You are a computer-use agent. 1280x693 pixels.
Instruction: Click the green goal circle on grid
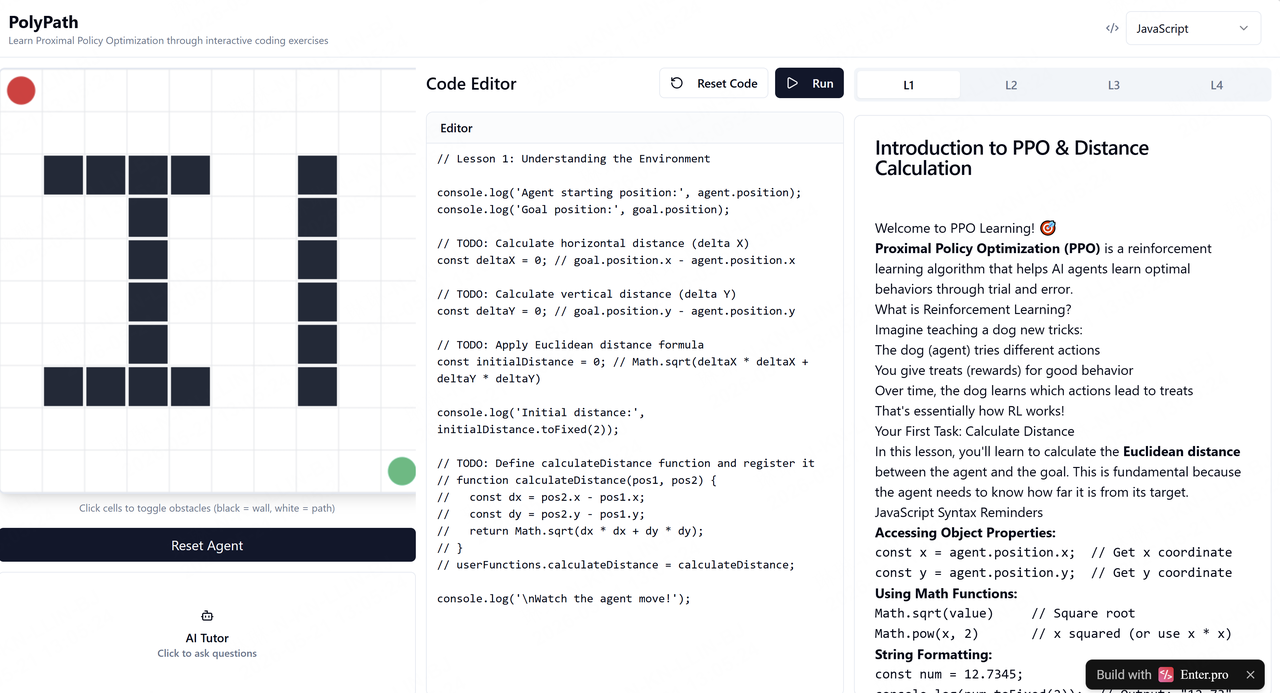tap(401, 471)
